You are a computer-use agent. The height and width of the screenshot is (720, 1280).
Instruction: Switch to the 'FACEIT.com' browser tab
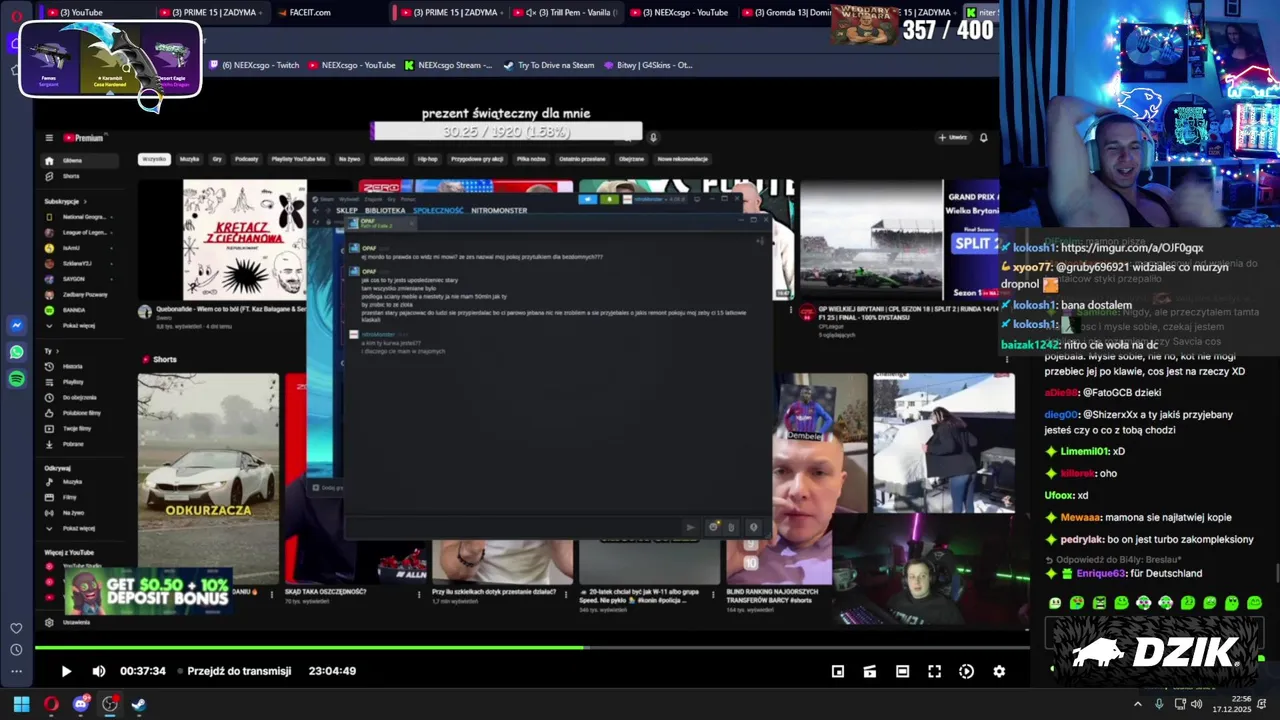[304, 12]
